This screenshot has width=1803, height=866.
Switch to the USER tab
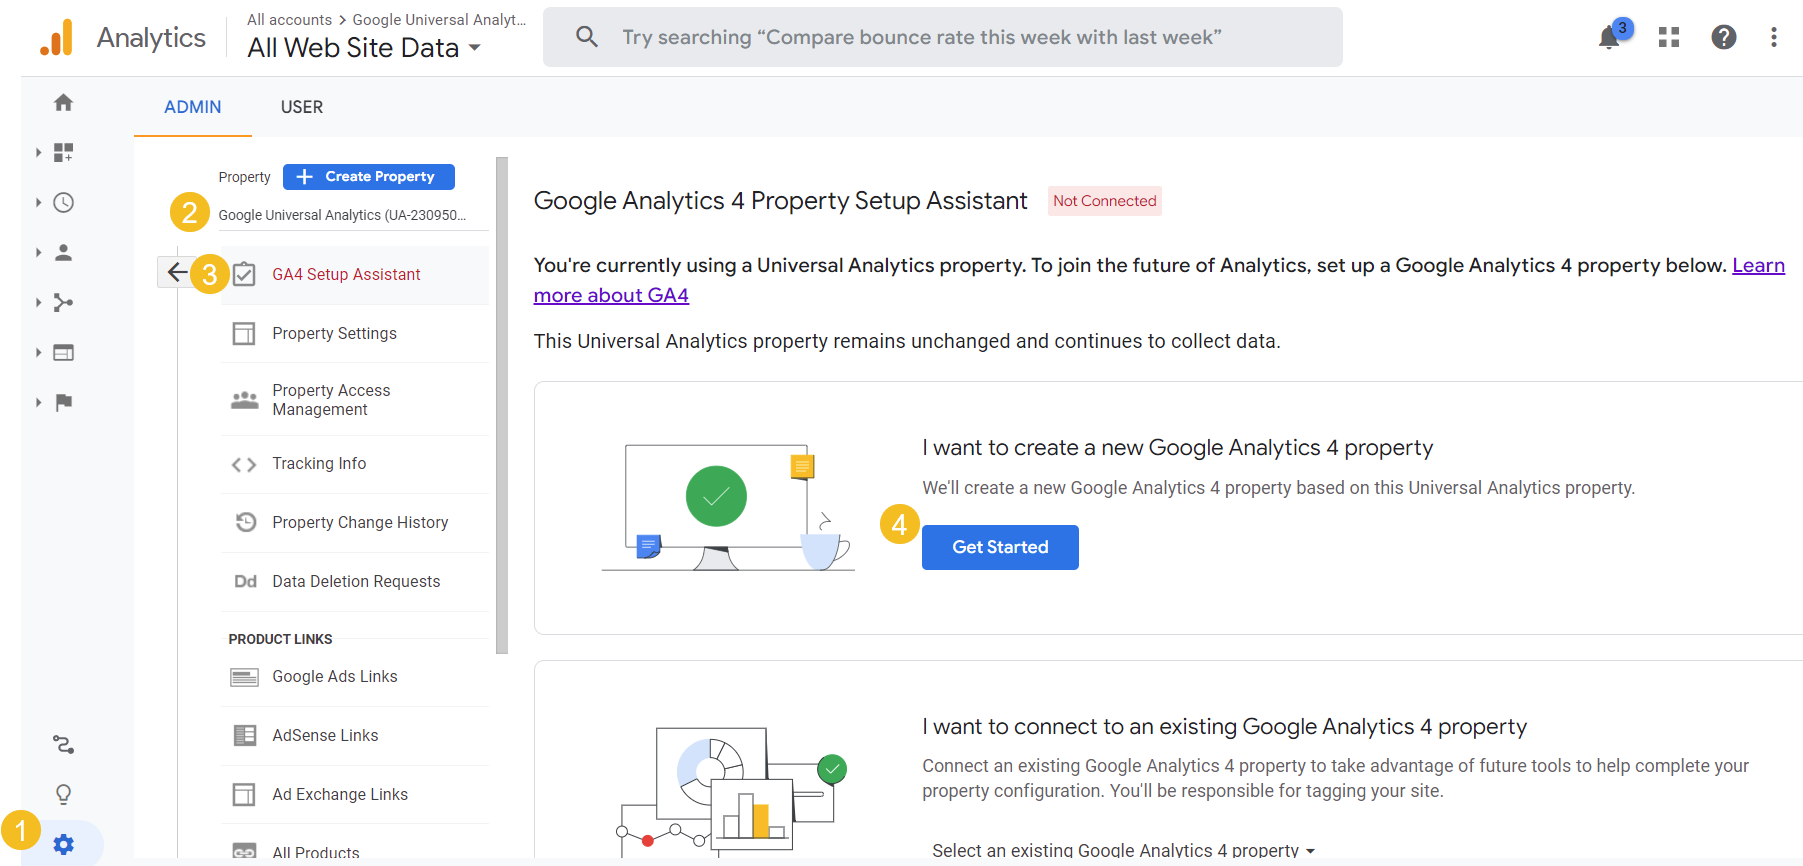302,107
